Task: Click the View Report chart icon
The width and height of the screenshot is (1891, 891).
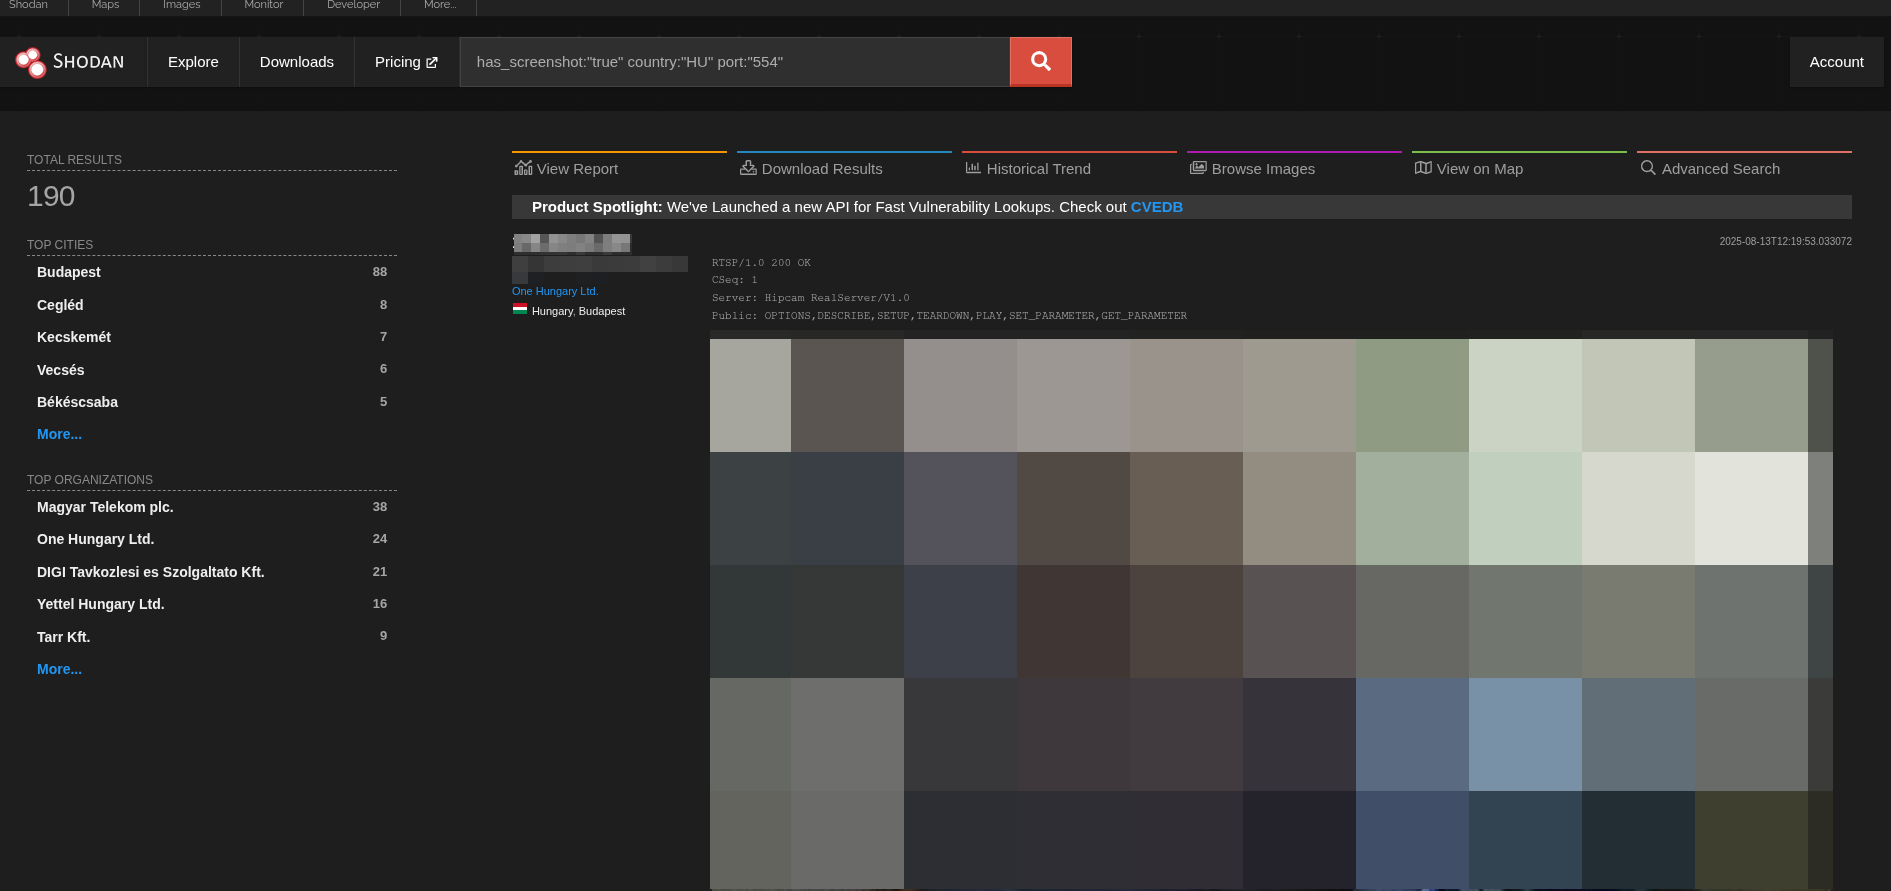Action: [x=523, y=168]
